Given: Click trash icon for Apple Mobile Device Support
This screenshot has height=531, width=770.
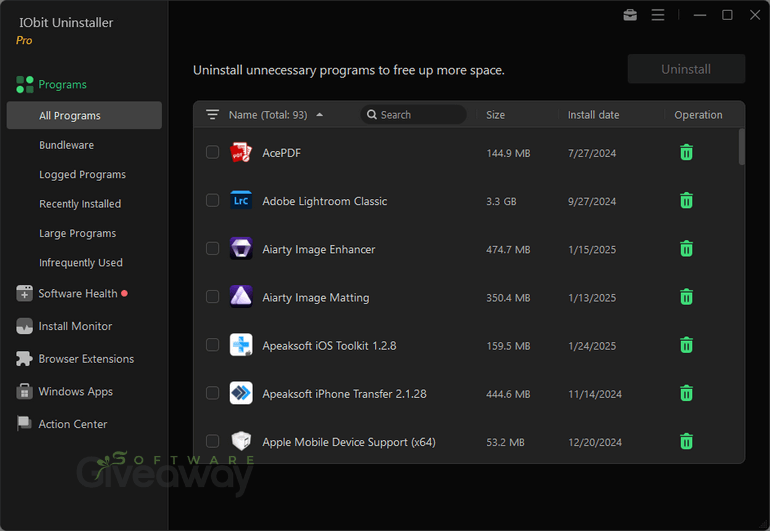Looking at the screenshot, I should point(687,441).
